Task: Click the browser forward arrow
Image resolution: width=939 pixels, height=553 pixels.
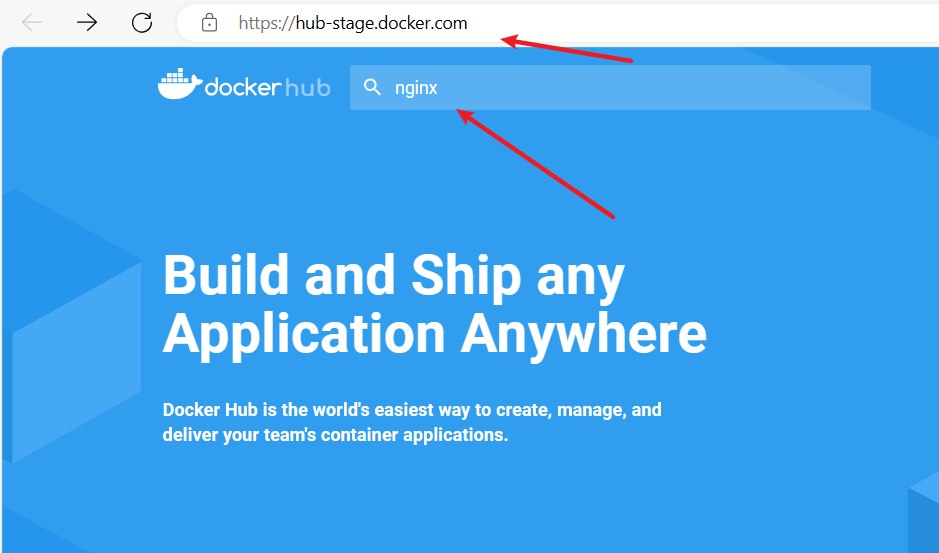Action: point(87,23)
